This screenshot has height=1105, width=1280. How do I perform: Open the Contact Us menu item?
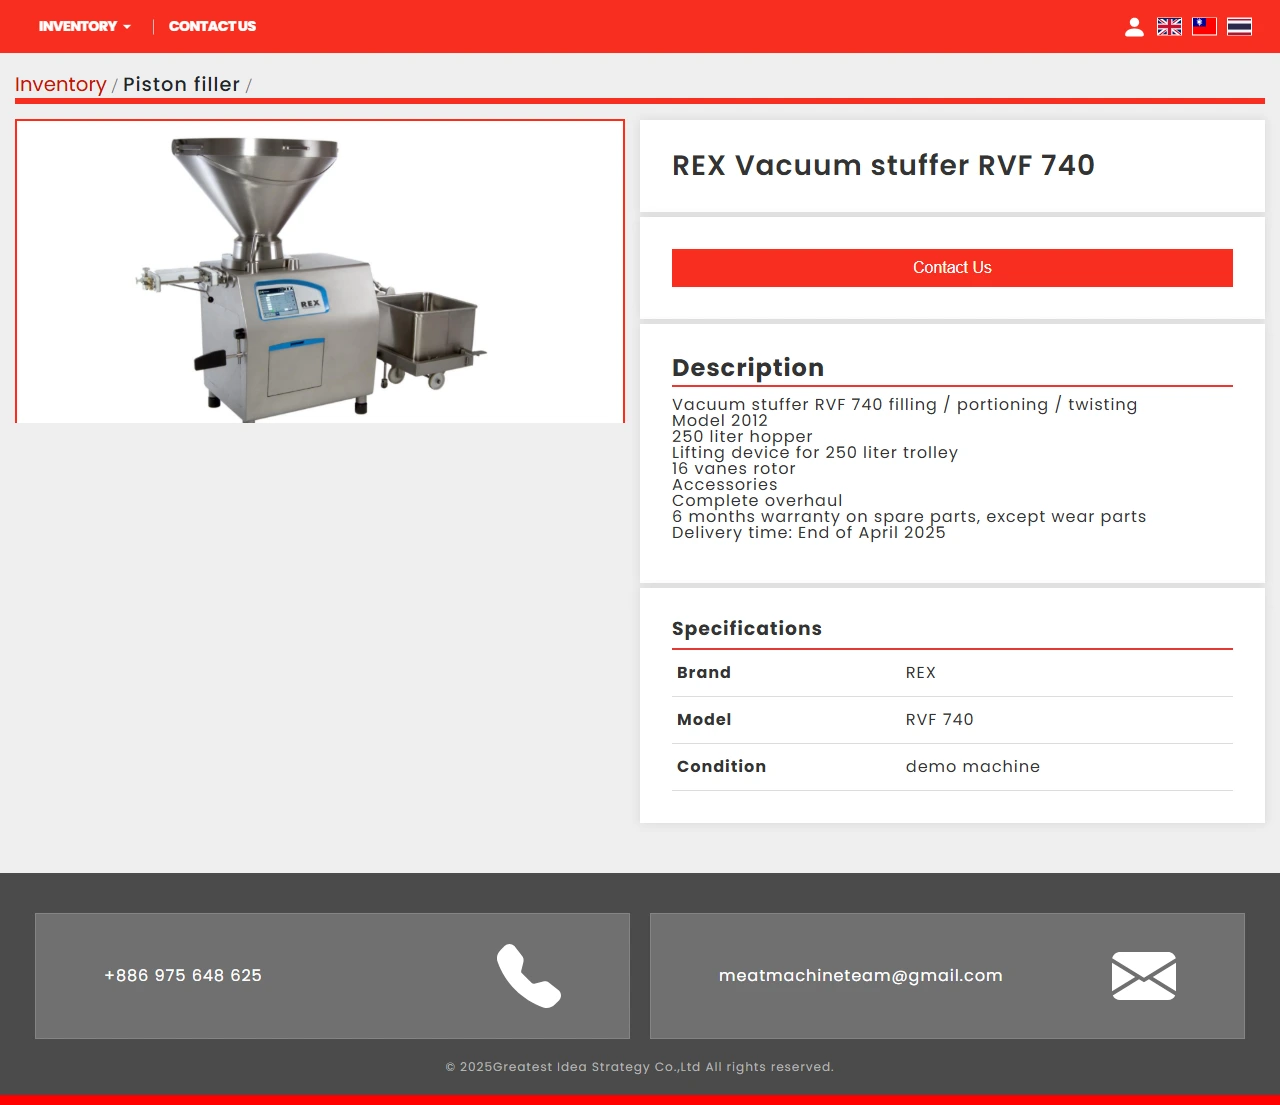pyautogui.click(x=212, y=26)
